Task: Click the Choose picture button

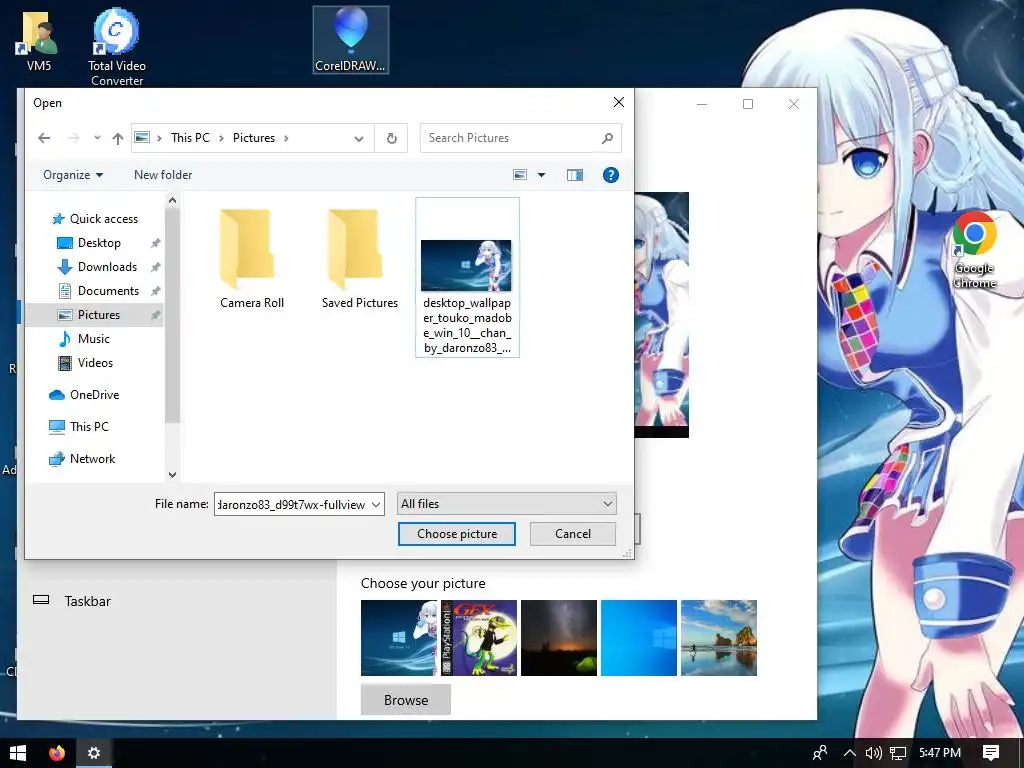Action: tap(457, 534)
